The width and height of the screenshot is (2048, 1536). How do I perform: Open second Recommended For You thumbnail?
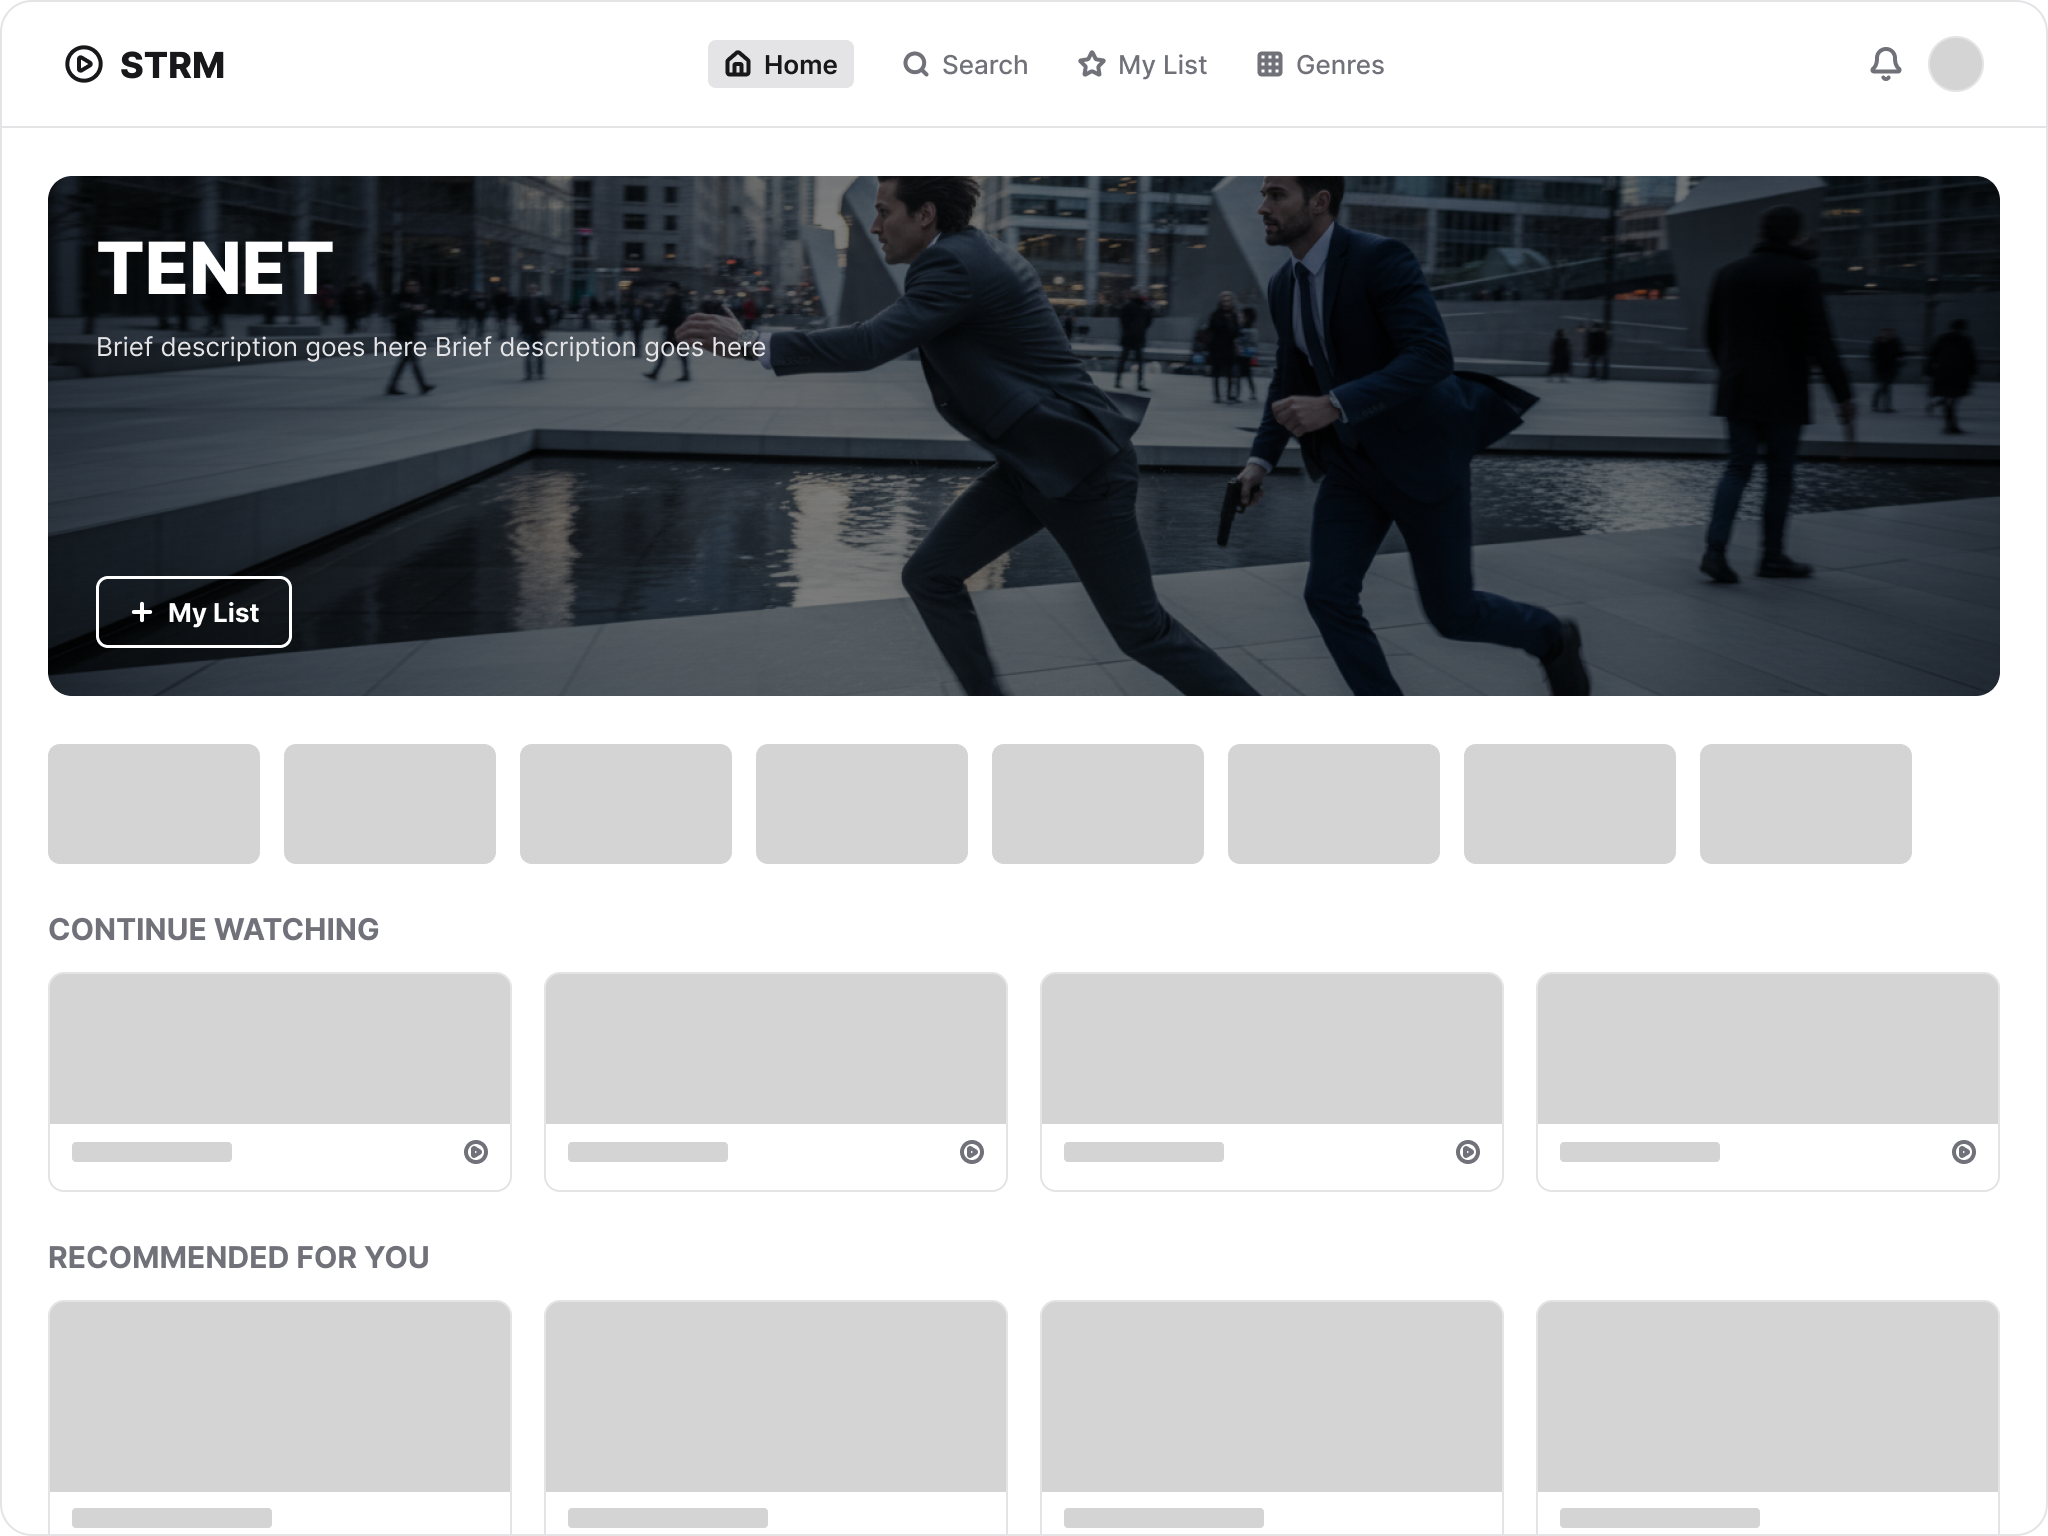click(x=776, y=1396)
